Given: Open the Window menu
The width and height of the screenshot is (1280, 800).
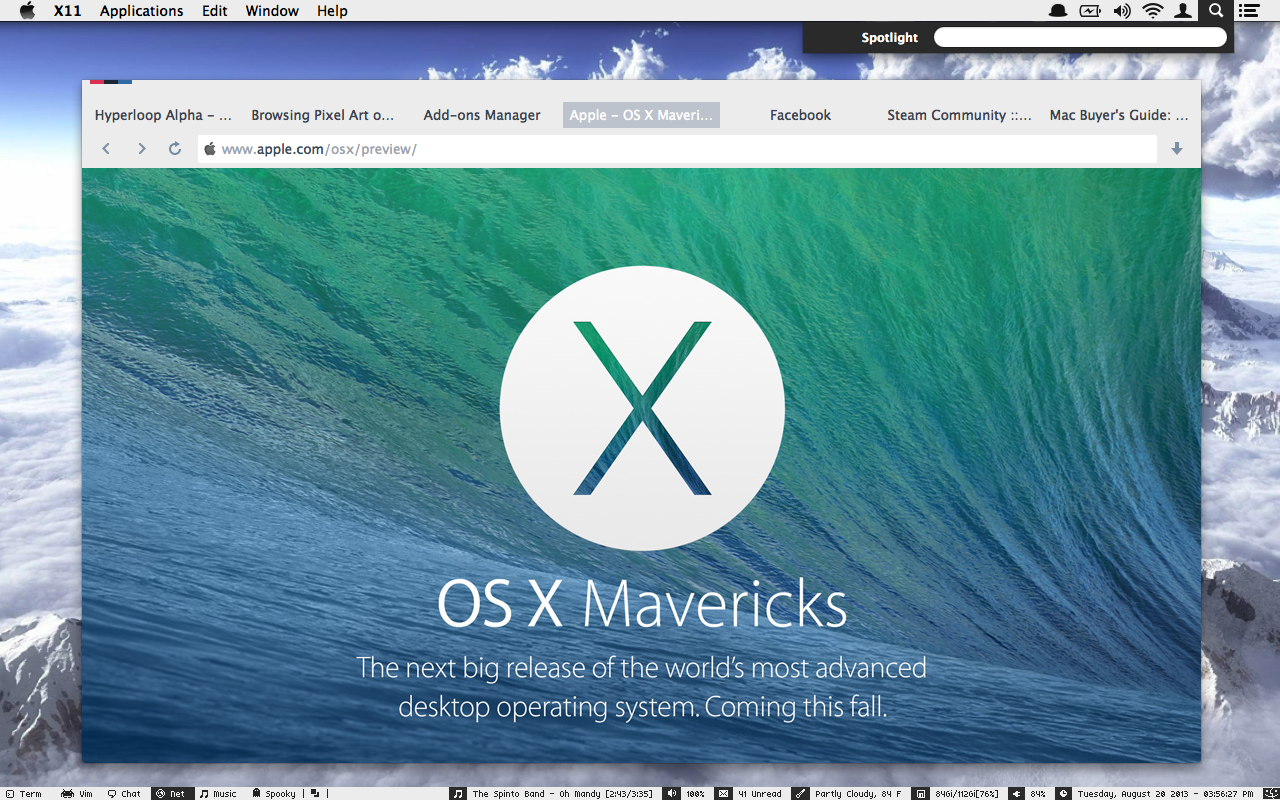Looking at the screenshot, I should point(272,11).
